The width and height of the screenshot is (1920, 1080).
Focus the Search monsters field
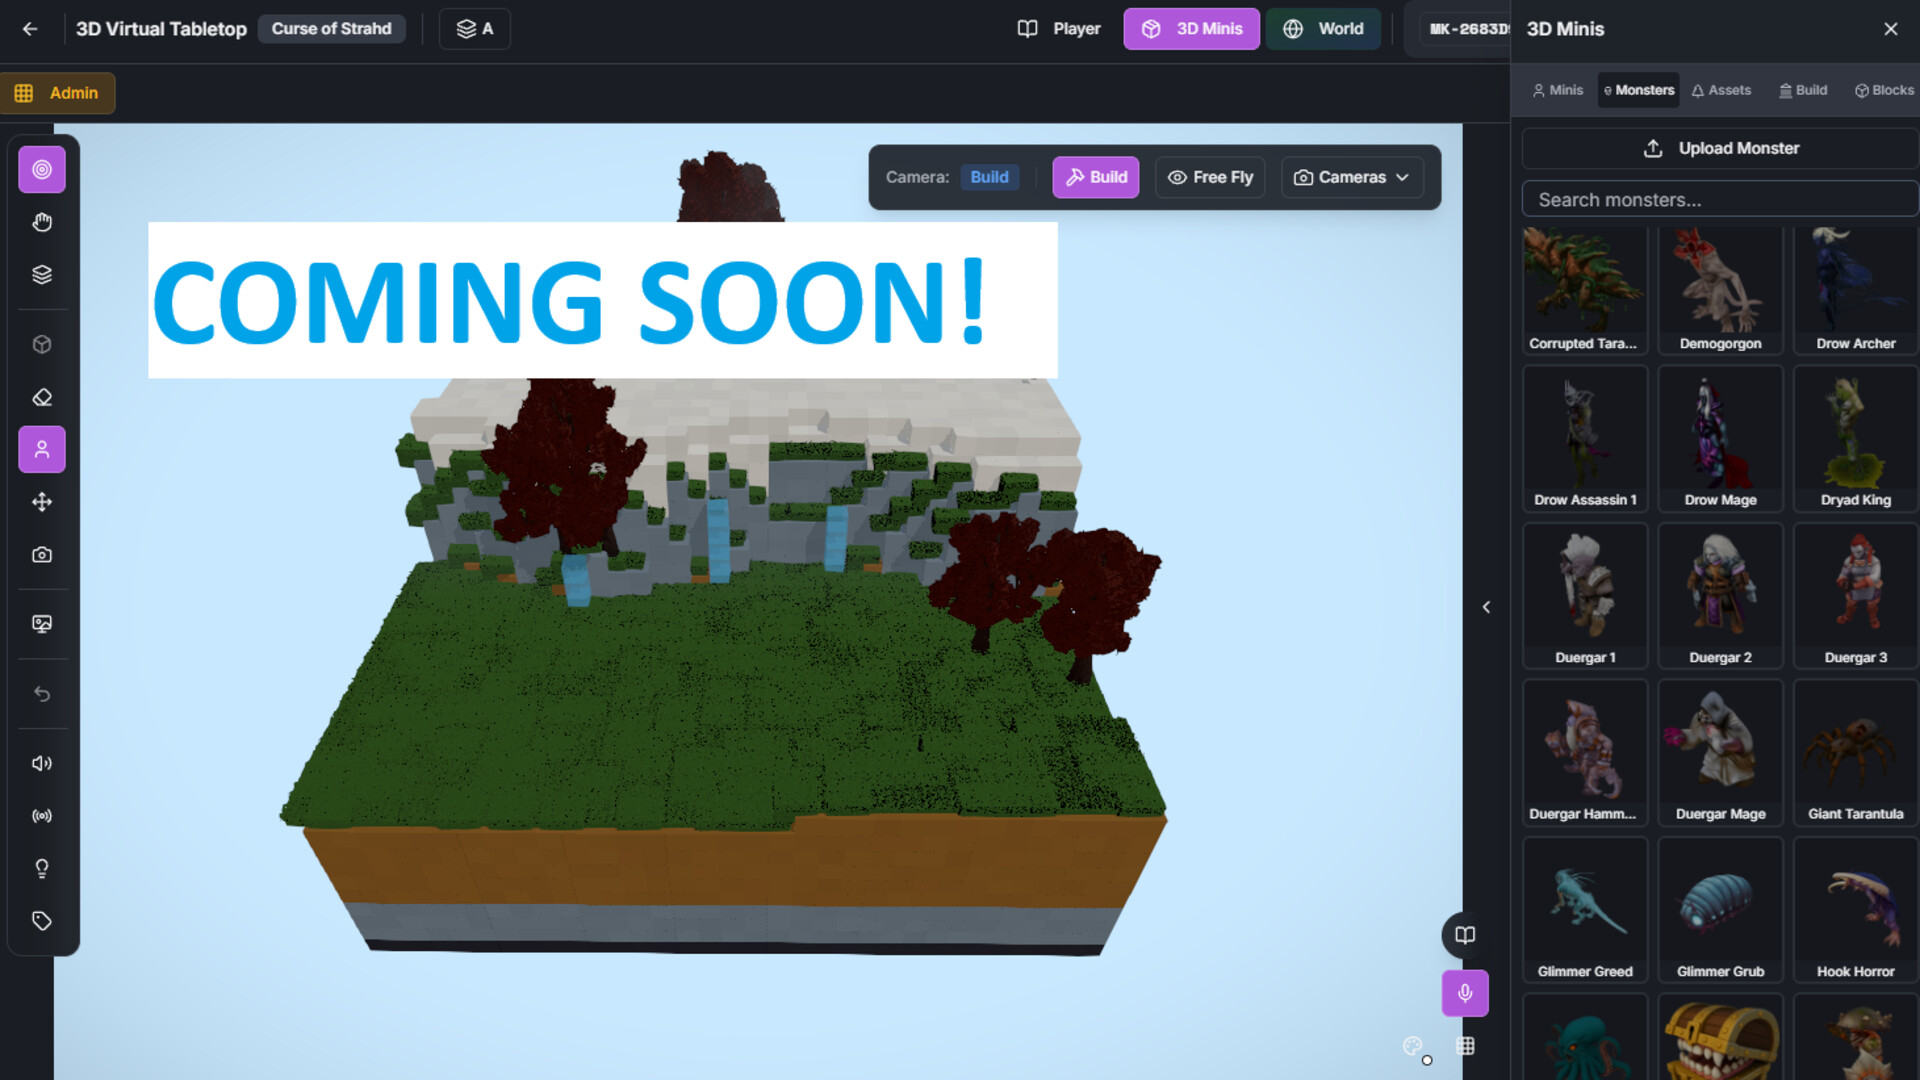pyautogui.click(x=1720, y=200)
